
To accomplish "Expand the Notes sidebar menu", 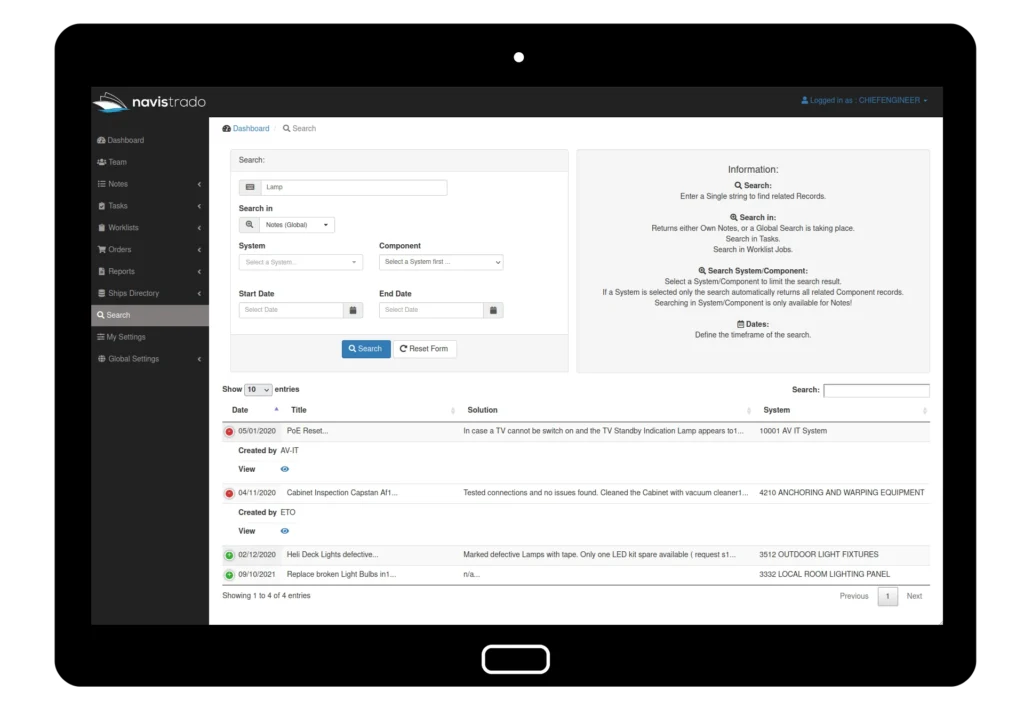I will [x=150, y=184].
